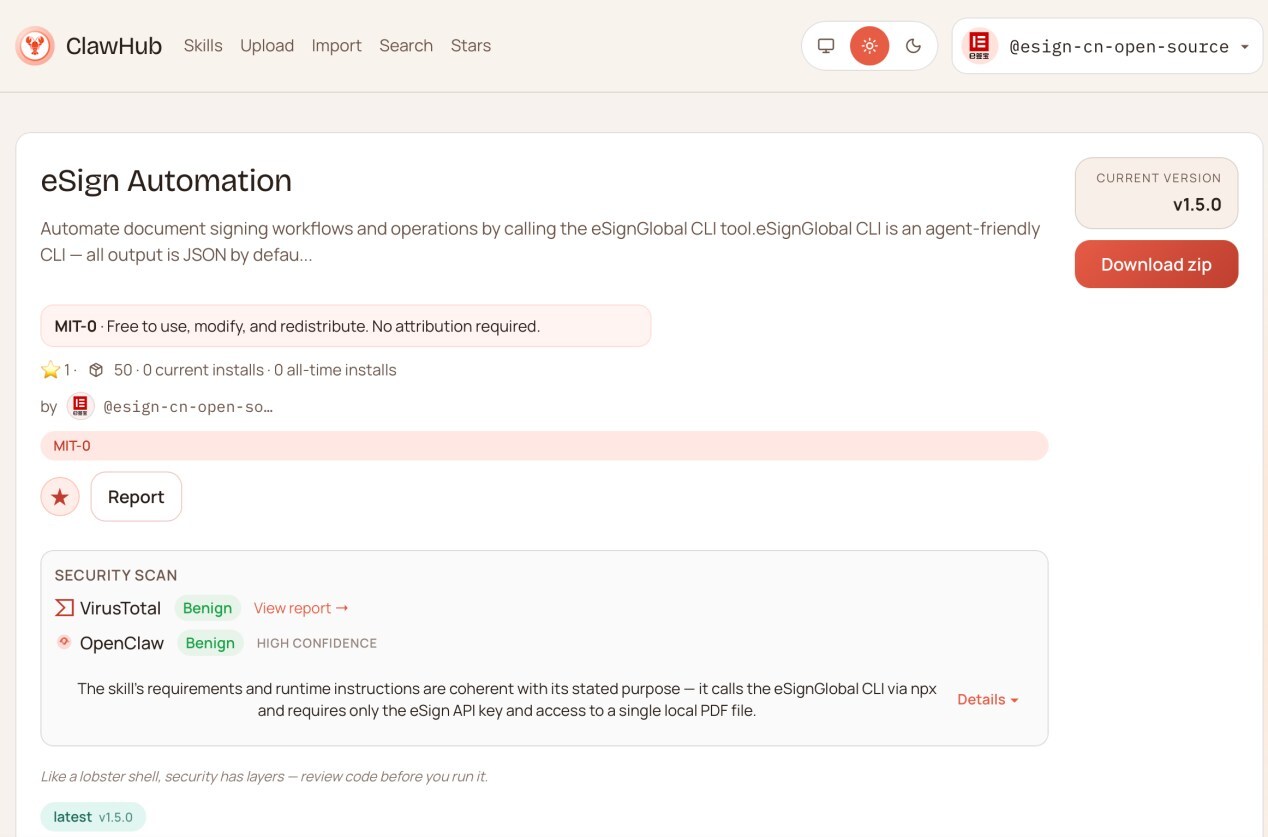Image resolution: width=1268 pixels, height=837 pixels.
Task: Click the OpenClaw scanner icon
Action: pos(64,642)
